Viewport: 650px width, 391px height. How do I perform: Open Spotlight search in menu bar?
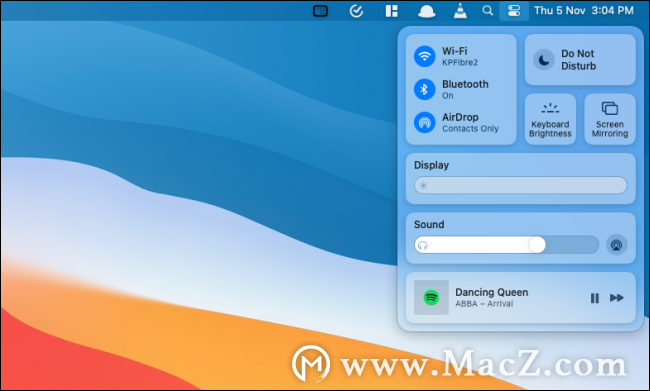point(488,11)
